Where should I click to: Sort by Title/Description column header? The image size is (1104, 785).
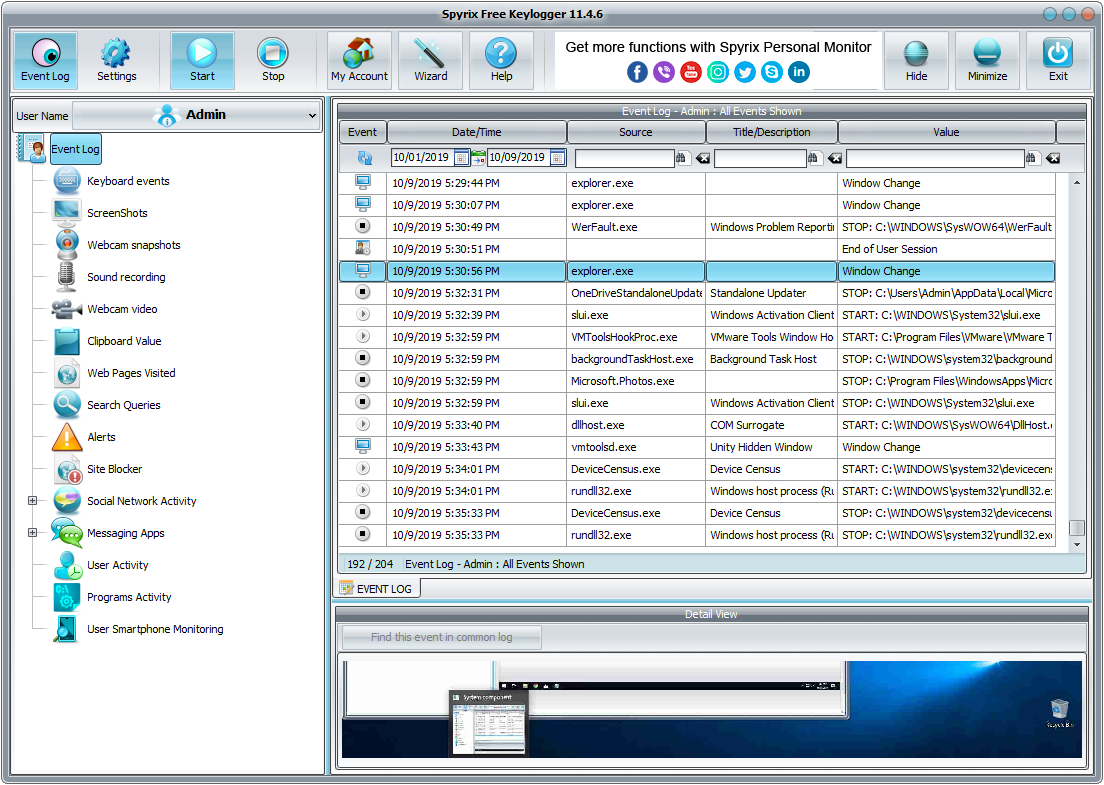pyautogui.click(x=772, y=132)
